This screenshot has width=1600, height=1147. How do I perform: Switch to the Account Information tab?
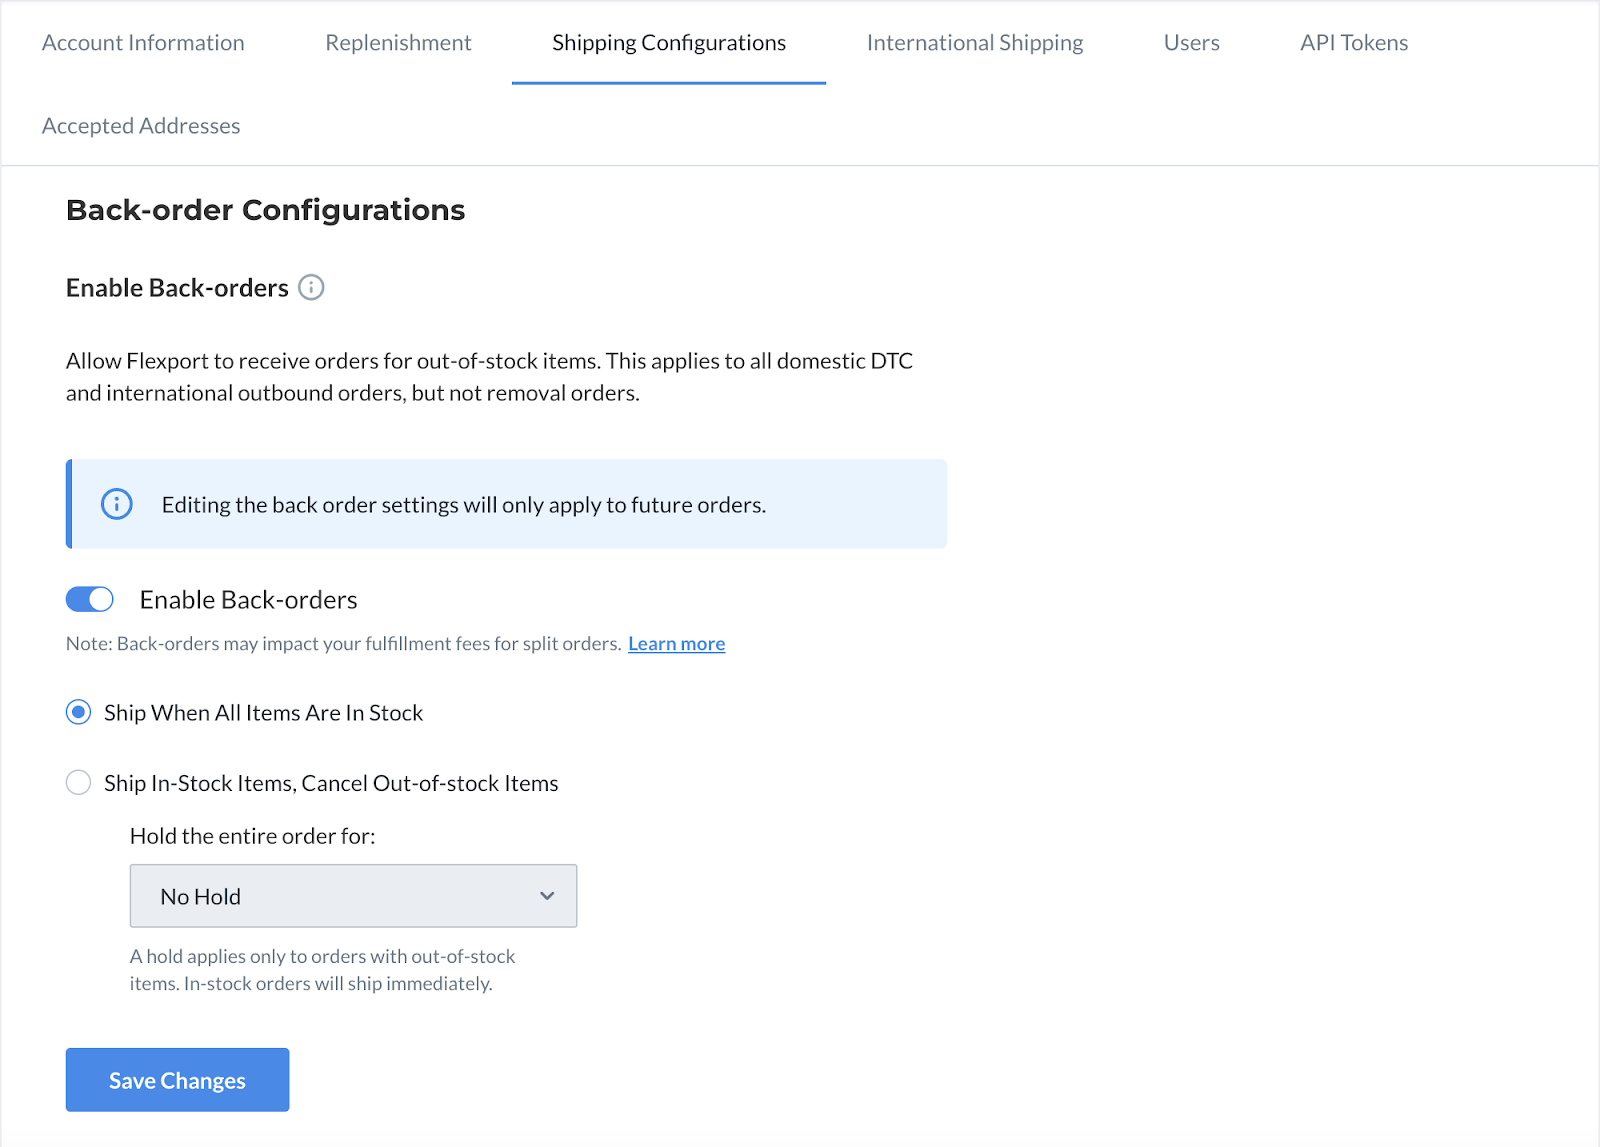tap(143, 42)
